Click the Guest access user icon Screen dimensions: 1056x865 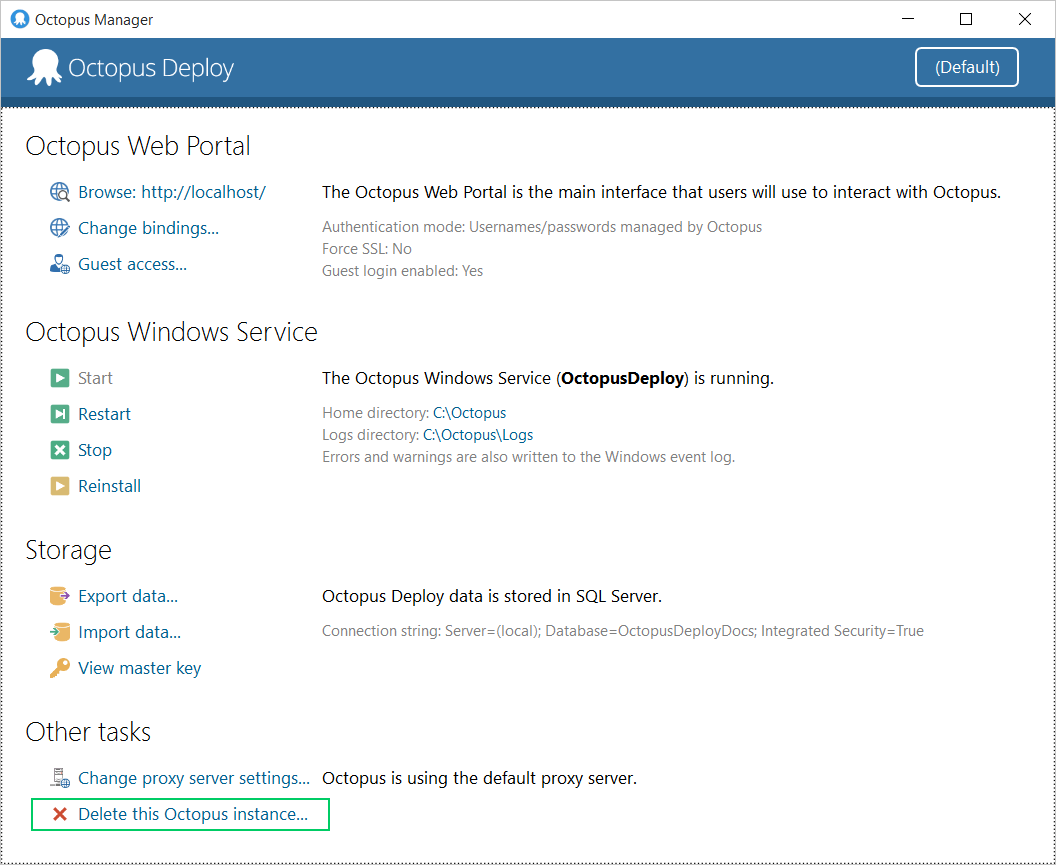(60, 264)
